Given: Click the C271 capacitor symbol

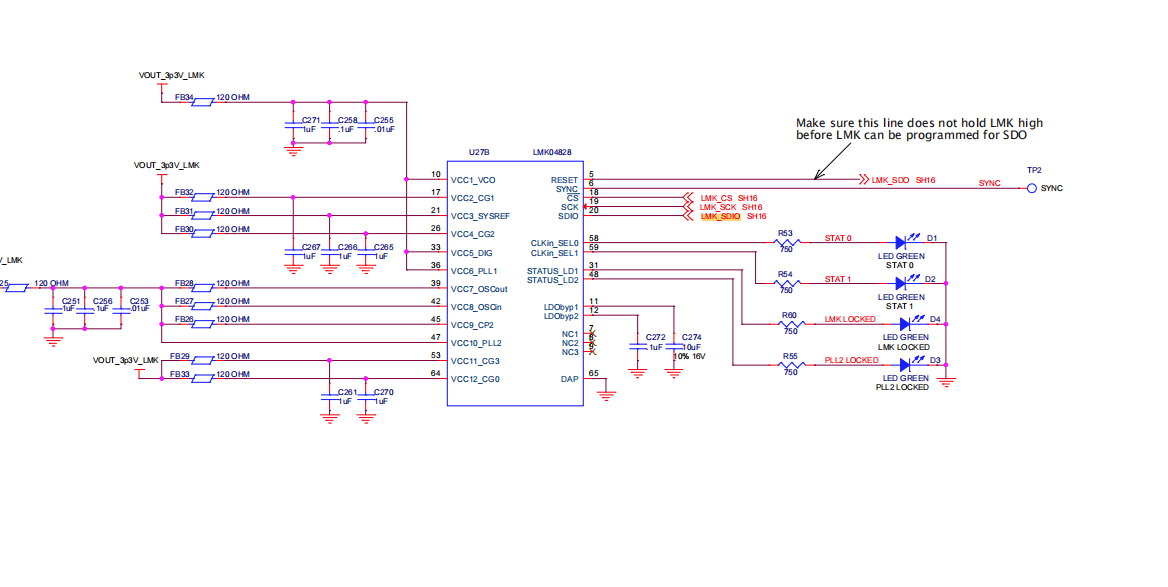Looking at the screenshot, I should click(294, 129).
